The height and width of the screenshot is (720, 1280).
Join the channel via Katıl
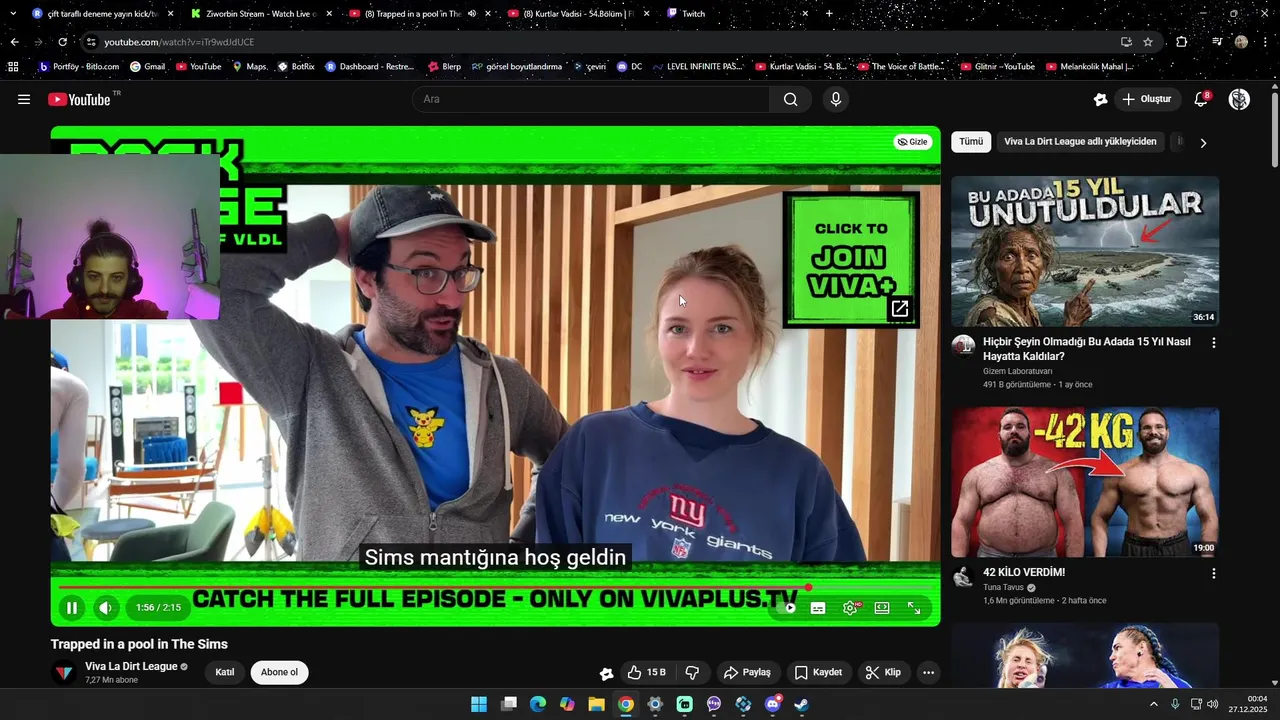pos(225,672)
